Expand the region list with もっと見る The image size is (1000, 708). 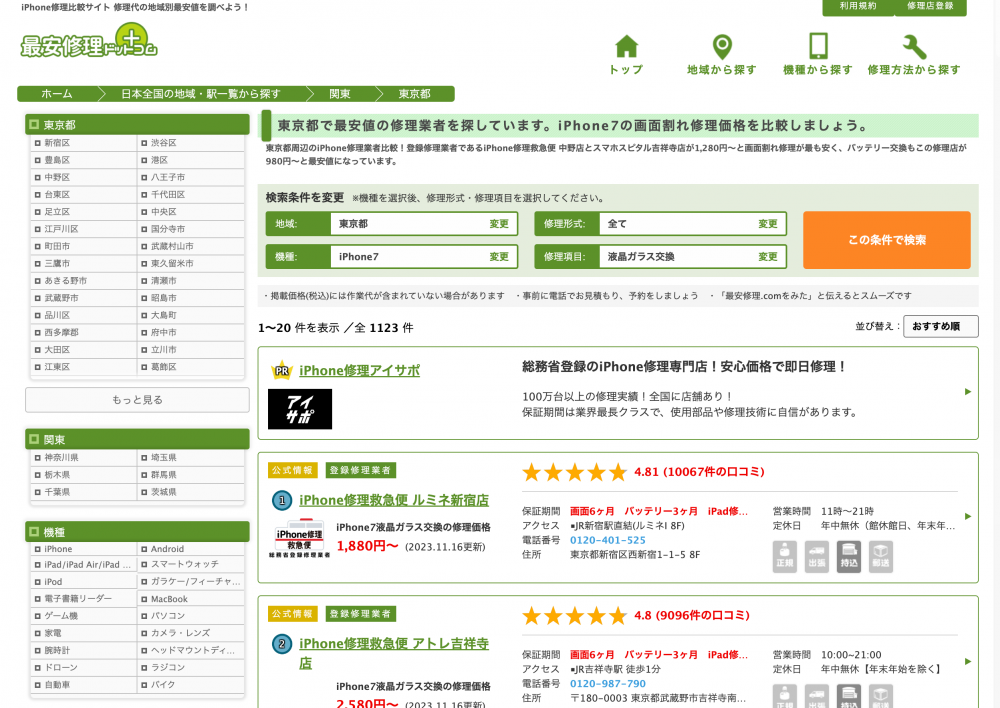coord(137,400)
